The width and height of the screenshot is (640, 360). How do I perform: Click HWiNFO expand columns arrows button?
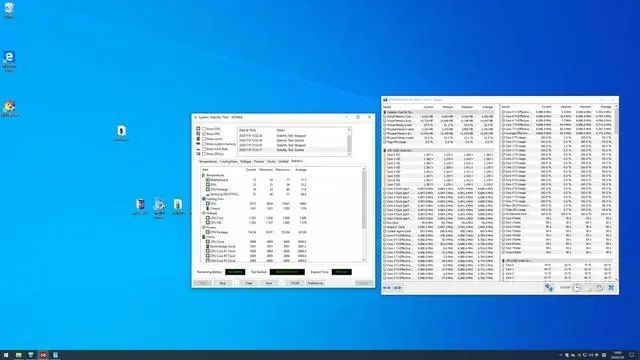tap(387, 288)
